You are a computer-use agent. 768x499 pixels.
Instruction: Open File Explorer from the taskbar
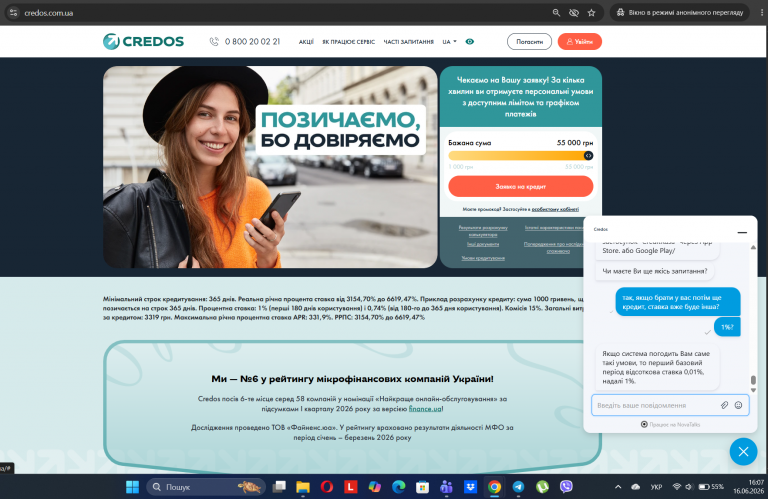click(x=303, y=487)
